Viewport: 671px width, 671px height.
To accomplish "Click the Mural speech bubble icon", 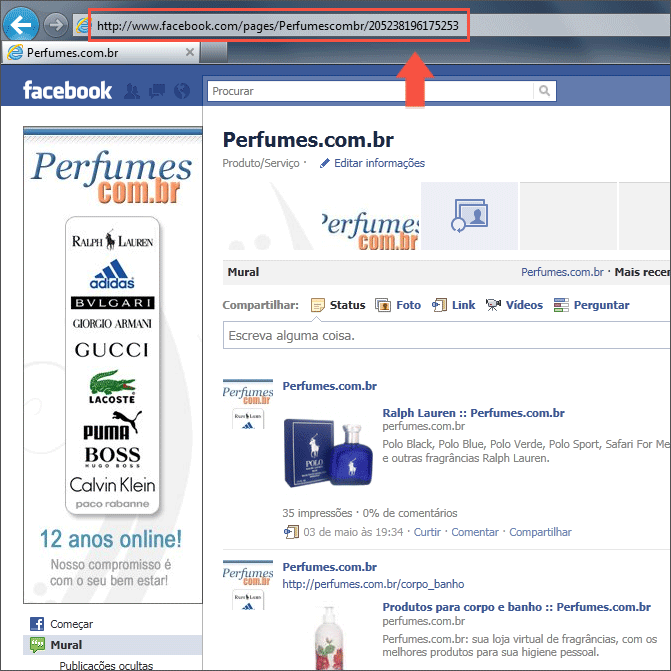I will (37, 645).
